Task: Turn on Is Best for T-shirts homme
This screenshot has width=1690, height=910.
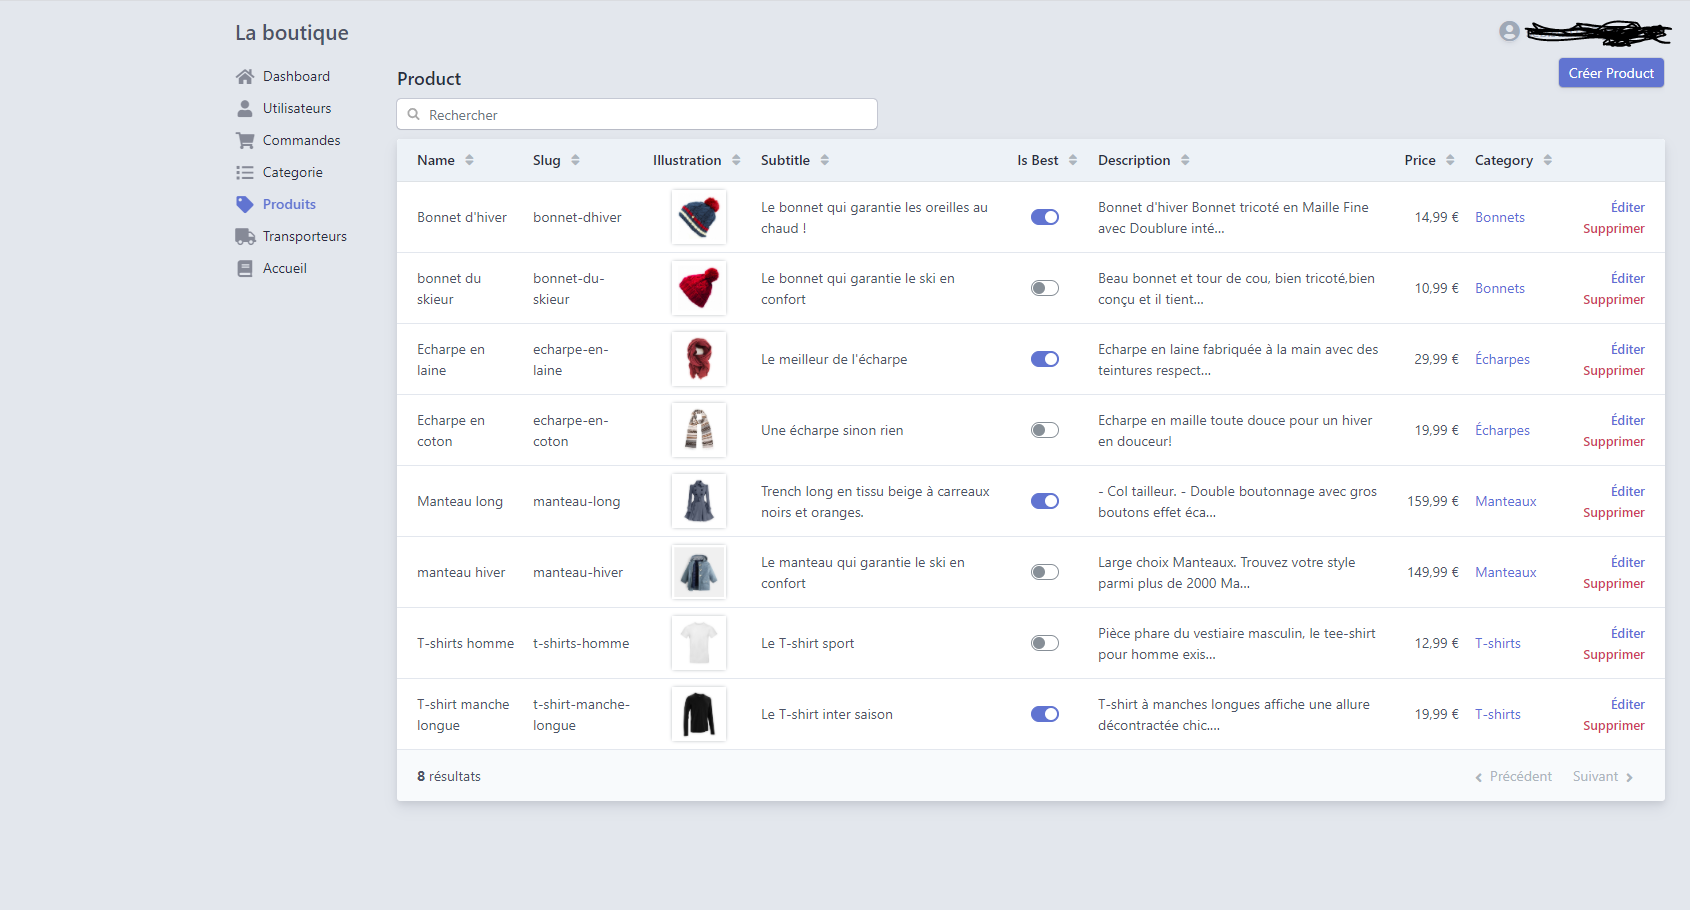Action: click(1044, 643)
